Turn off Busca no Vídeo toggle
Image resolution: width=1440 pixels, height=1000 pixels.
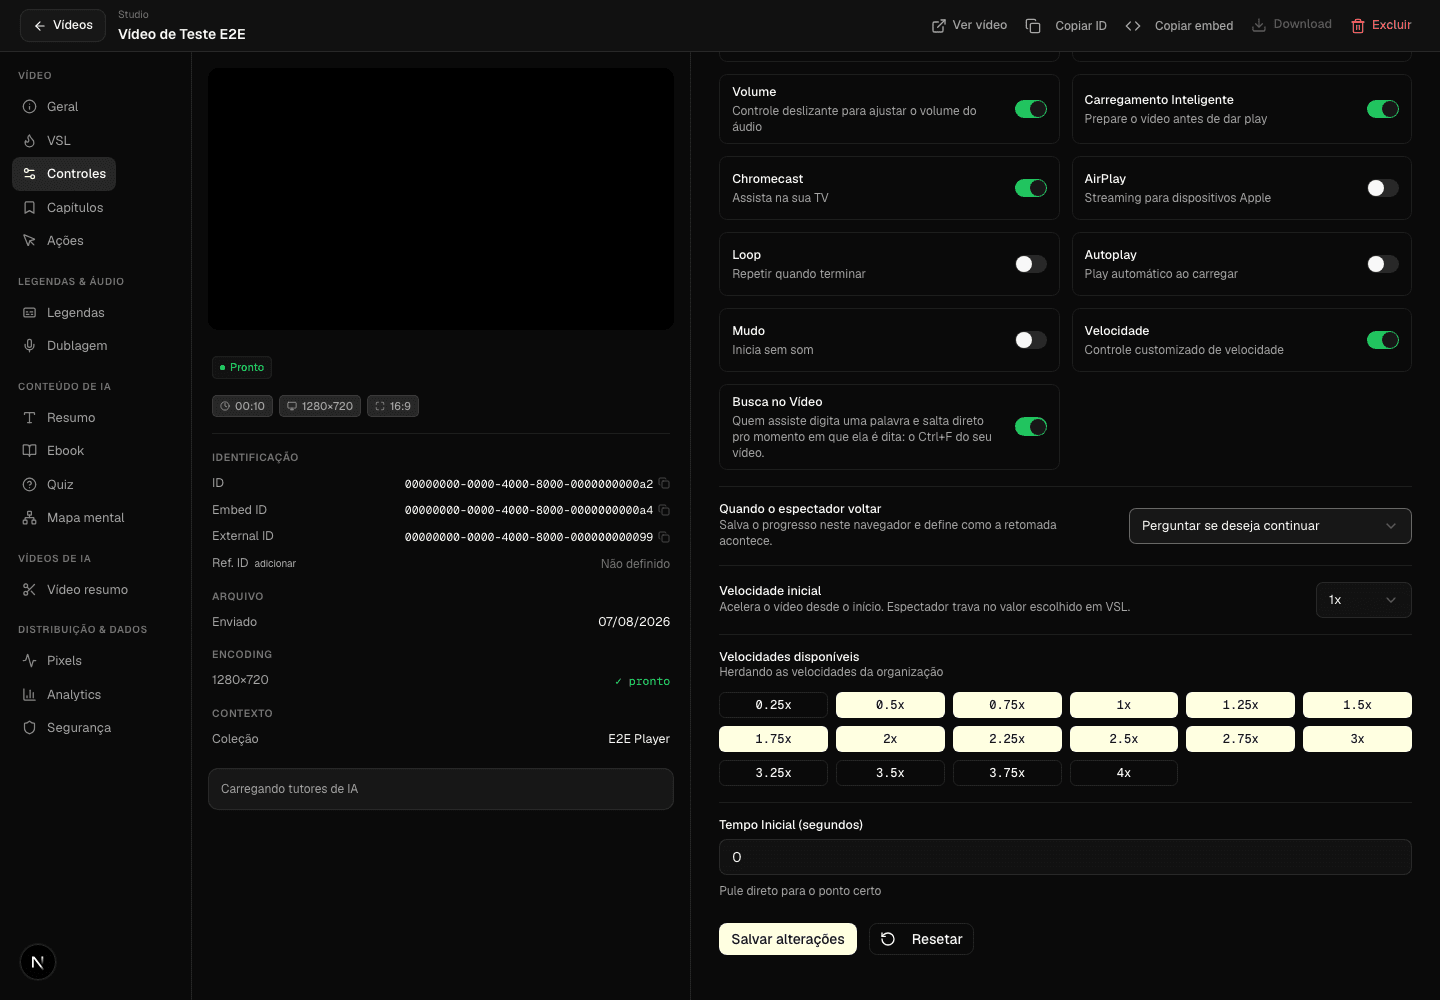pos(1031,427)
